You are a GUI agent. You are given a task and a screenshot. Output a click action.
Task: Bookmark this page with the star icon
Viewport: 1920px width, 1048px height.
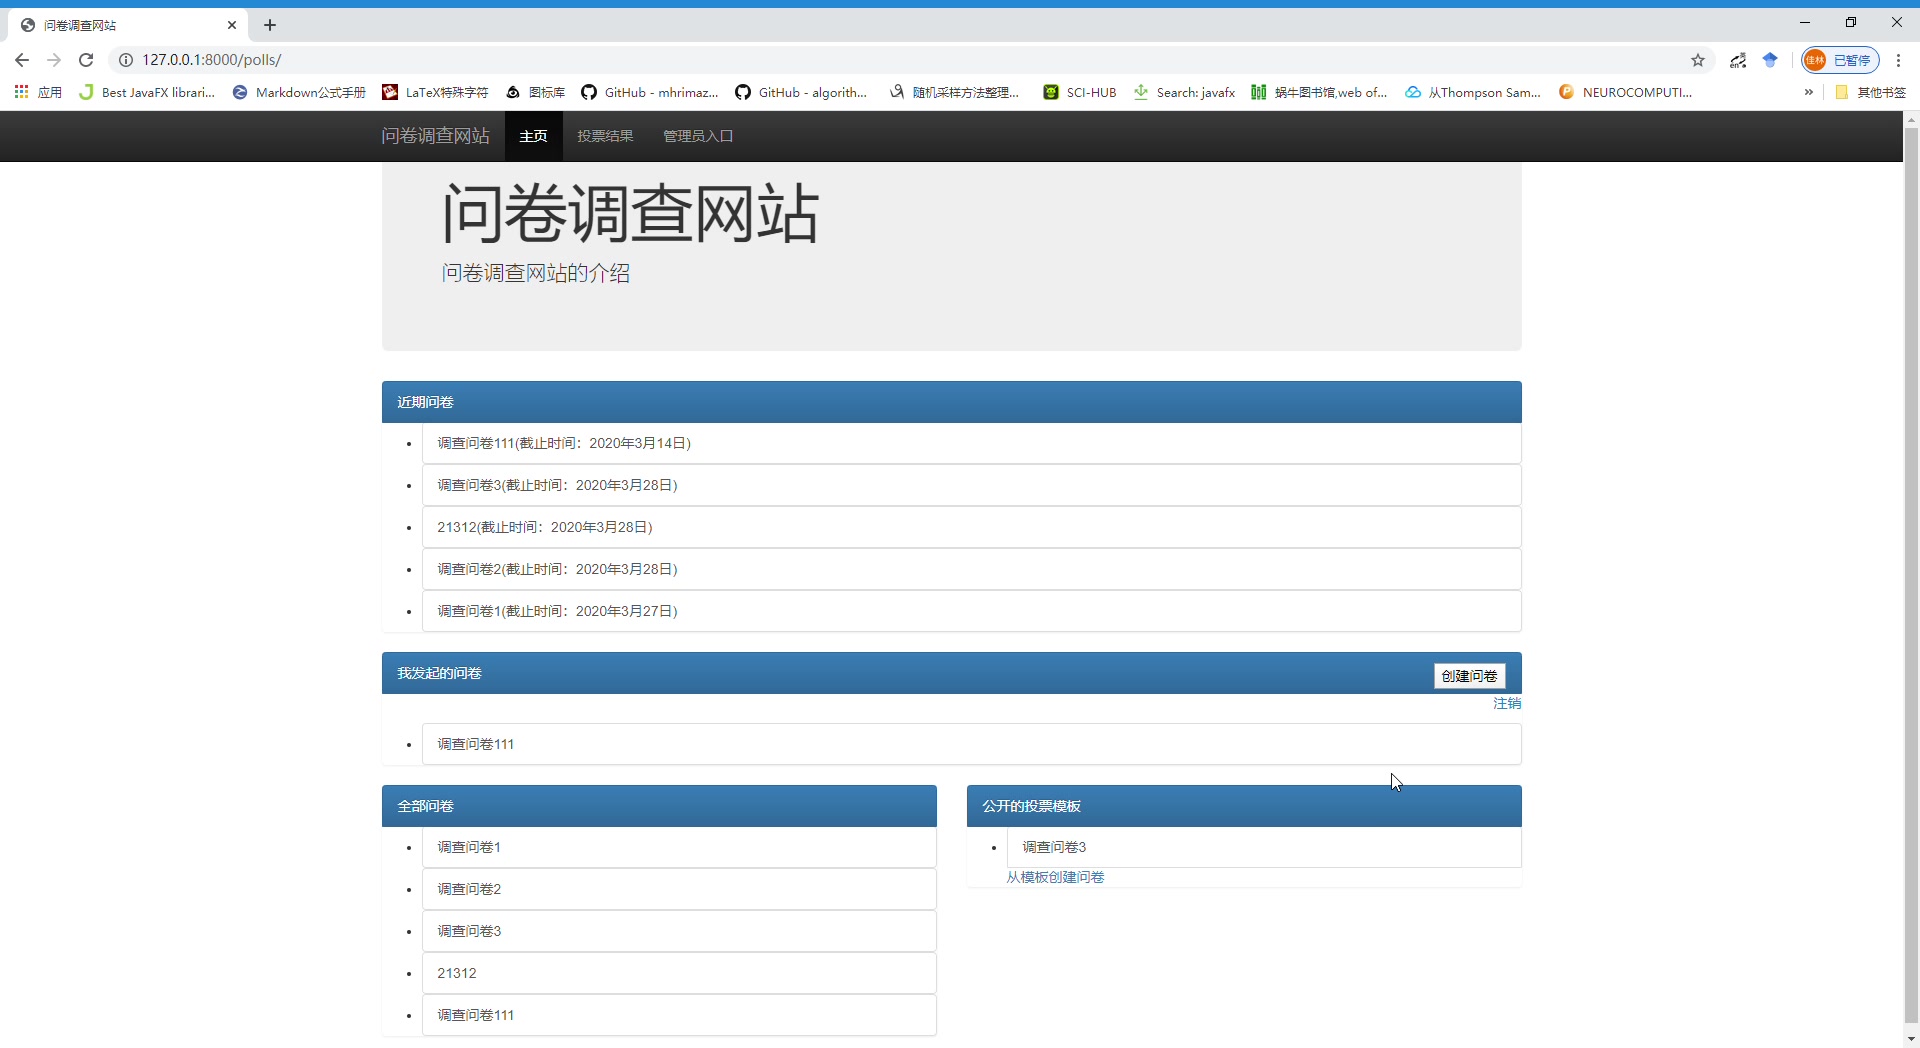pos(1698,60)
